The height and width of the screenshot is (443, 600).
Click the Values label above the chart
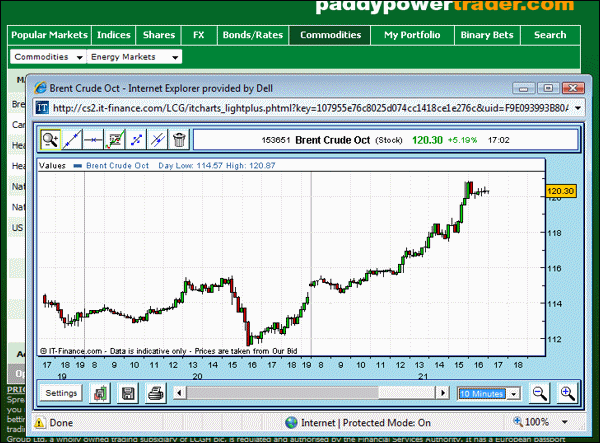(x=52, y=166)
